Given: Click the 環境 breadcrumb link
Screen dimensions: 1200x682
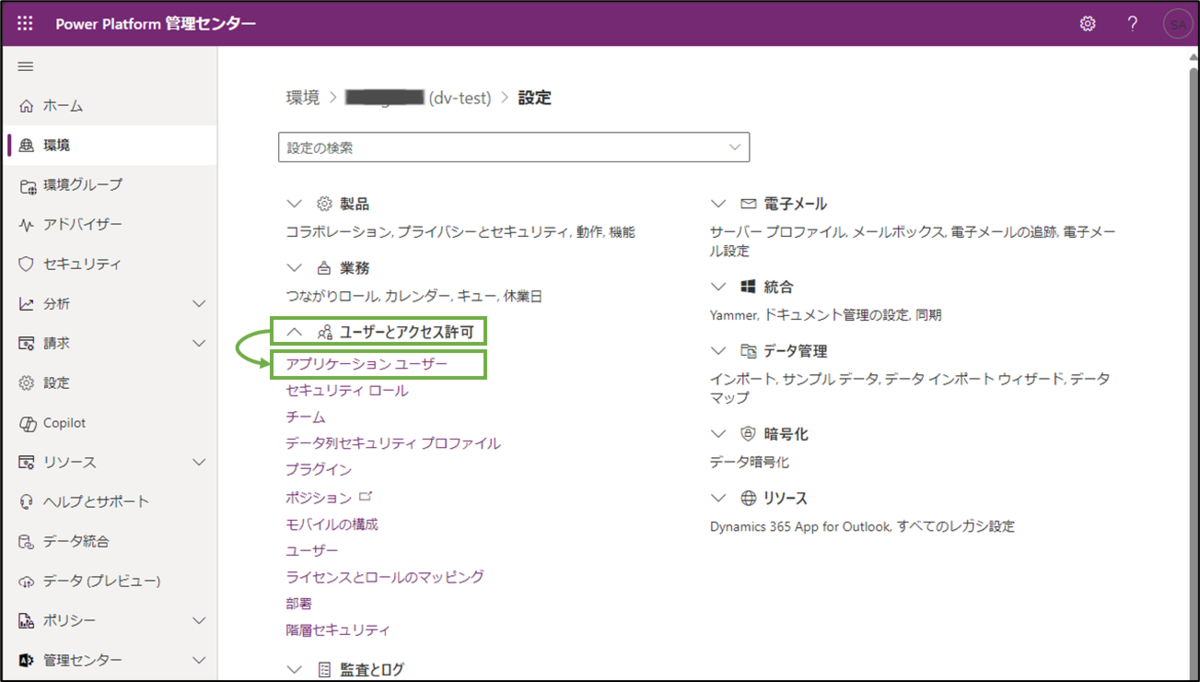Looking at the screenshot, I should [x=303, y=98].
